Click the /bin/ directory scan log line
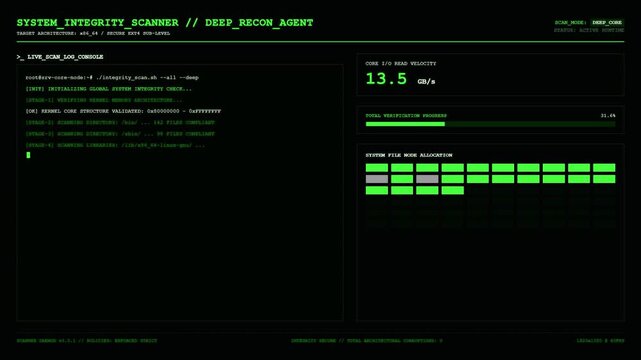This screenshot has width=641, height=360. point(120,123)
